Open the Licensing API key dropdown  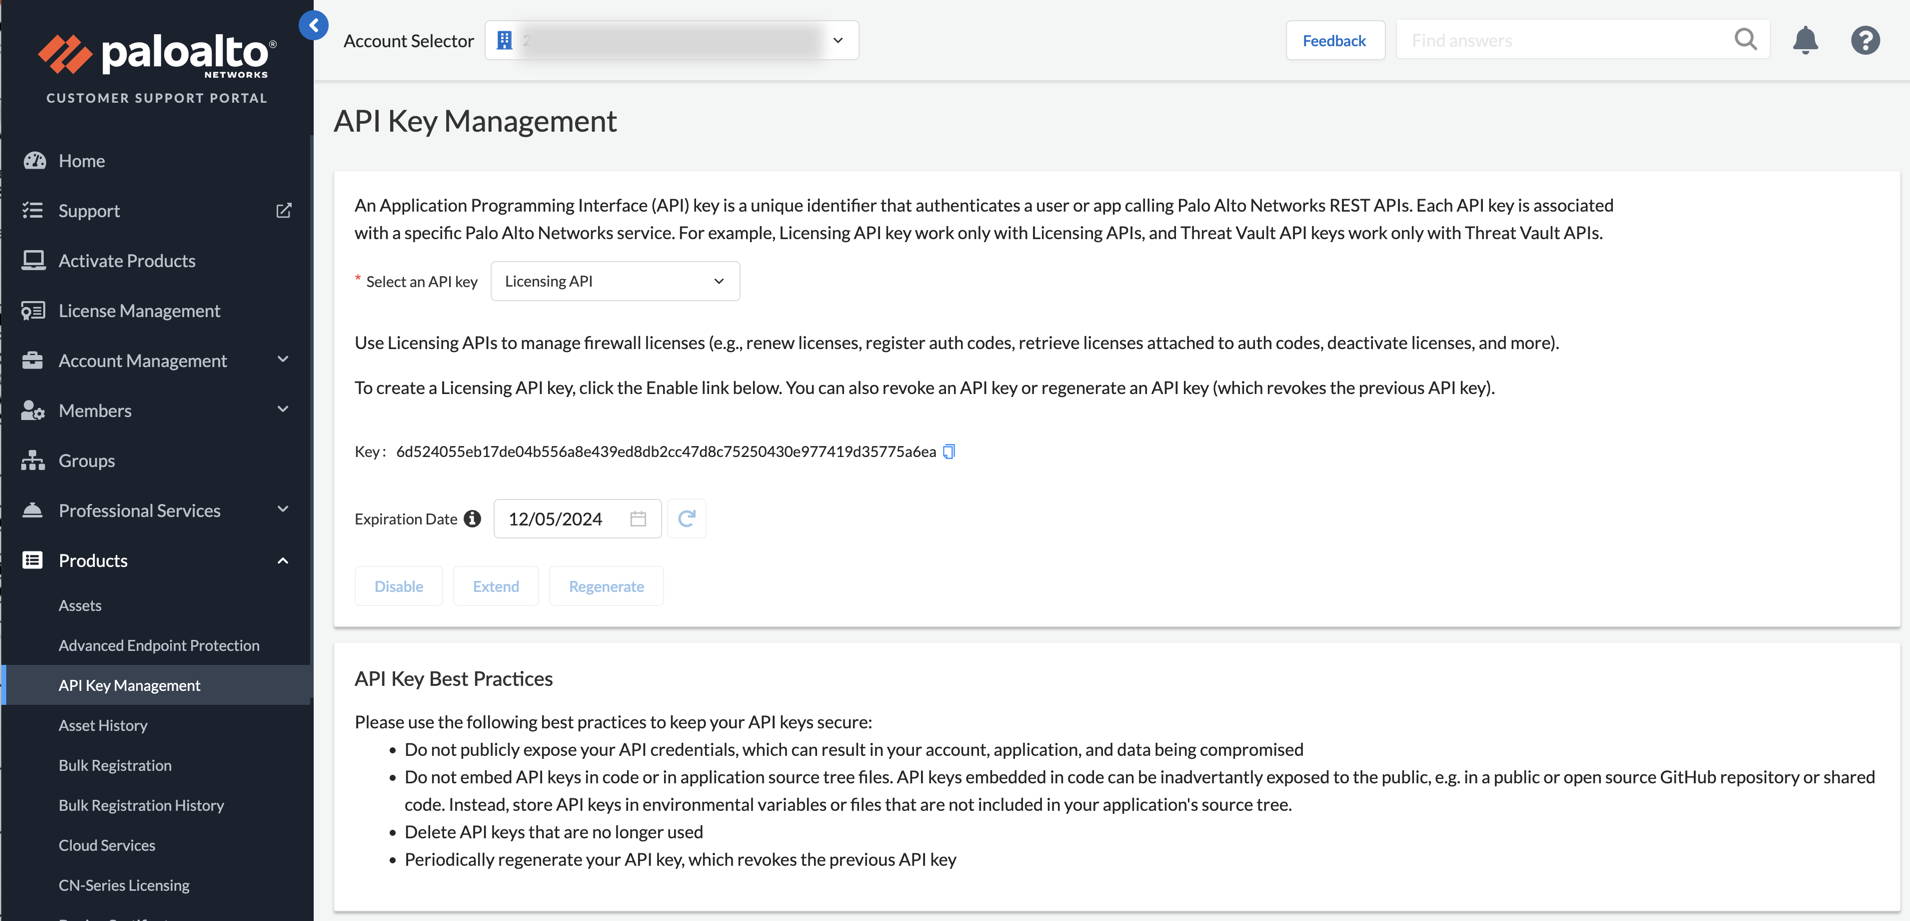point(615,282)
